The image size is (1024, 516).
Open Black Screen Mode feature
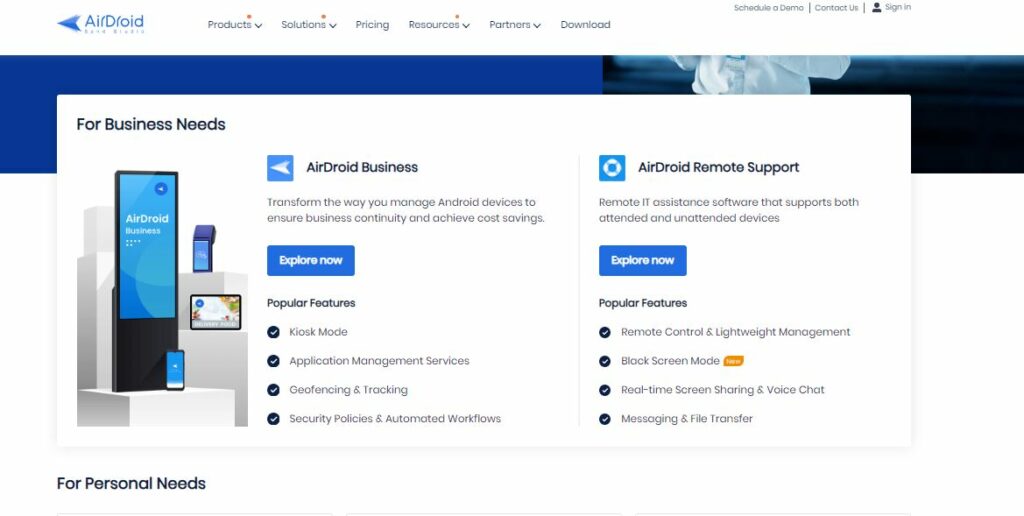[670, 361]
